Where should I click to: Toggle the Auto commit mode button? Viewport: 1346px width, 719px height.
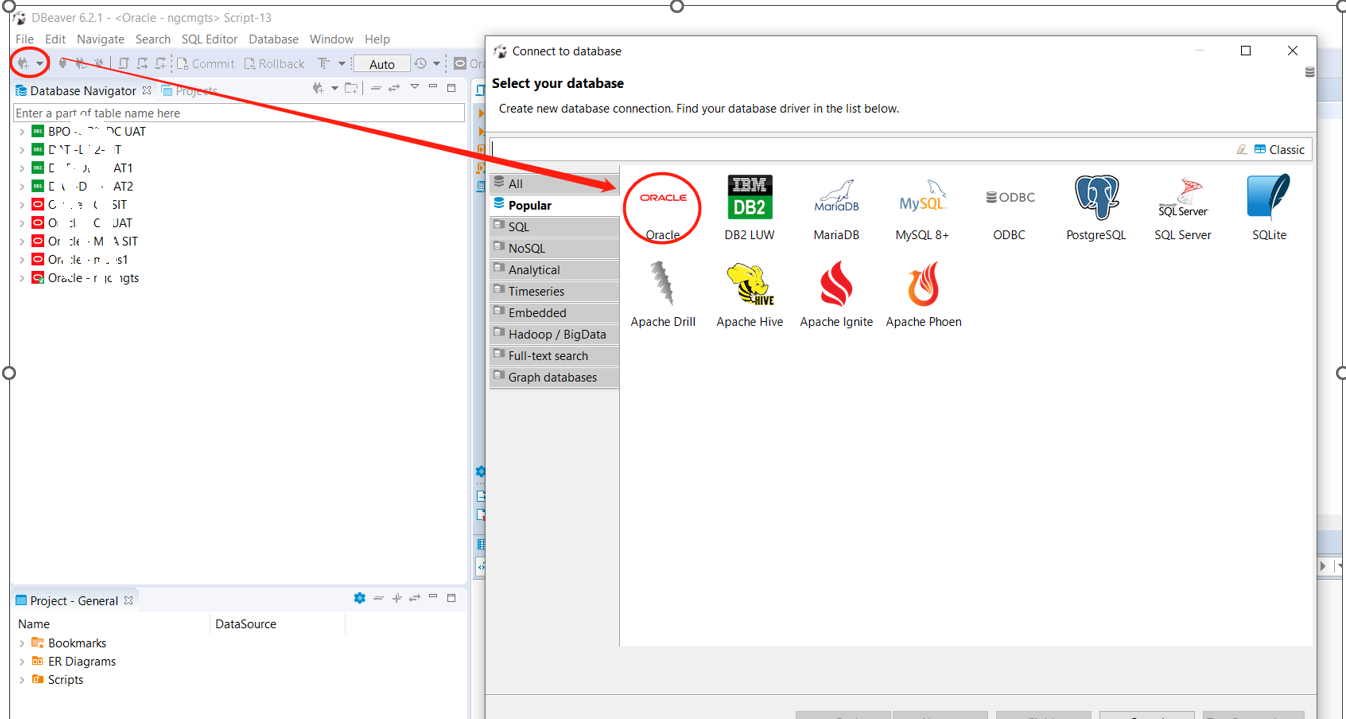point(382,64)
